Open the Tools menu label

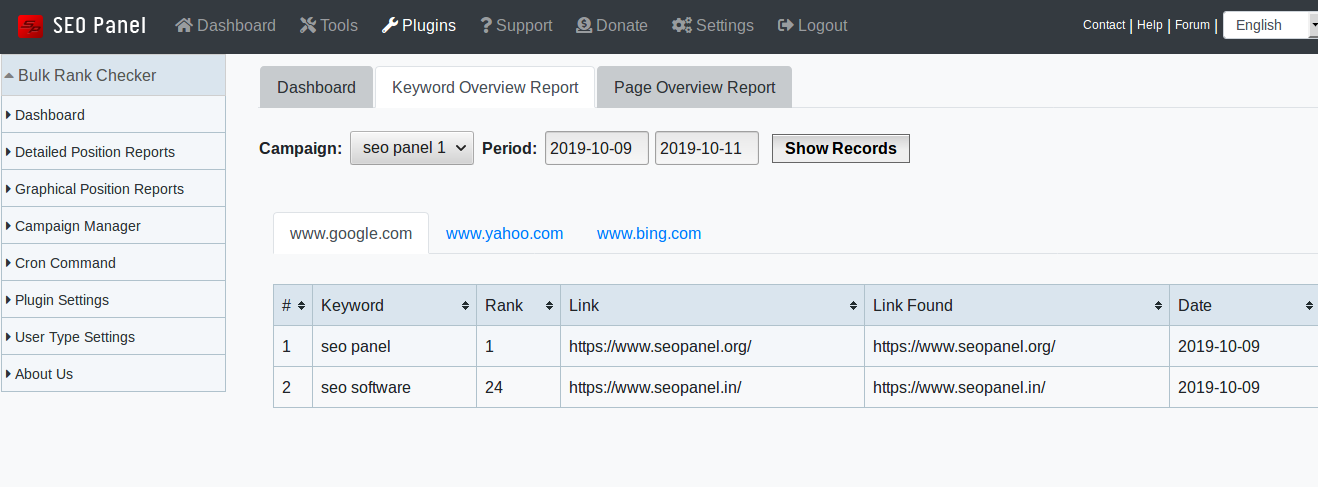coord(339,26)
